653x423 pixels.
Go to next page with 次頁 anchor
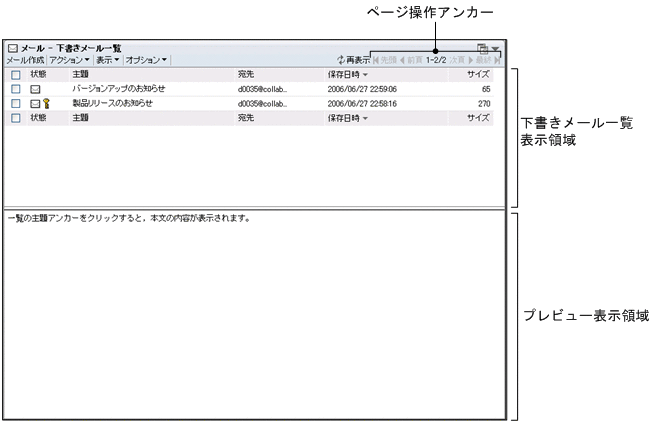pos(461,60)
